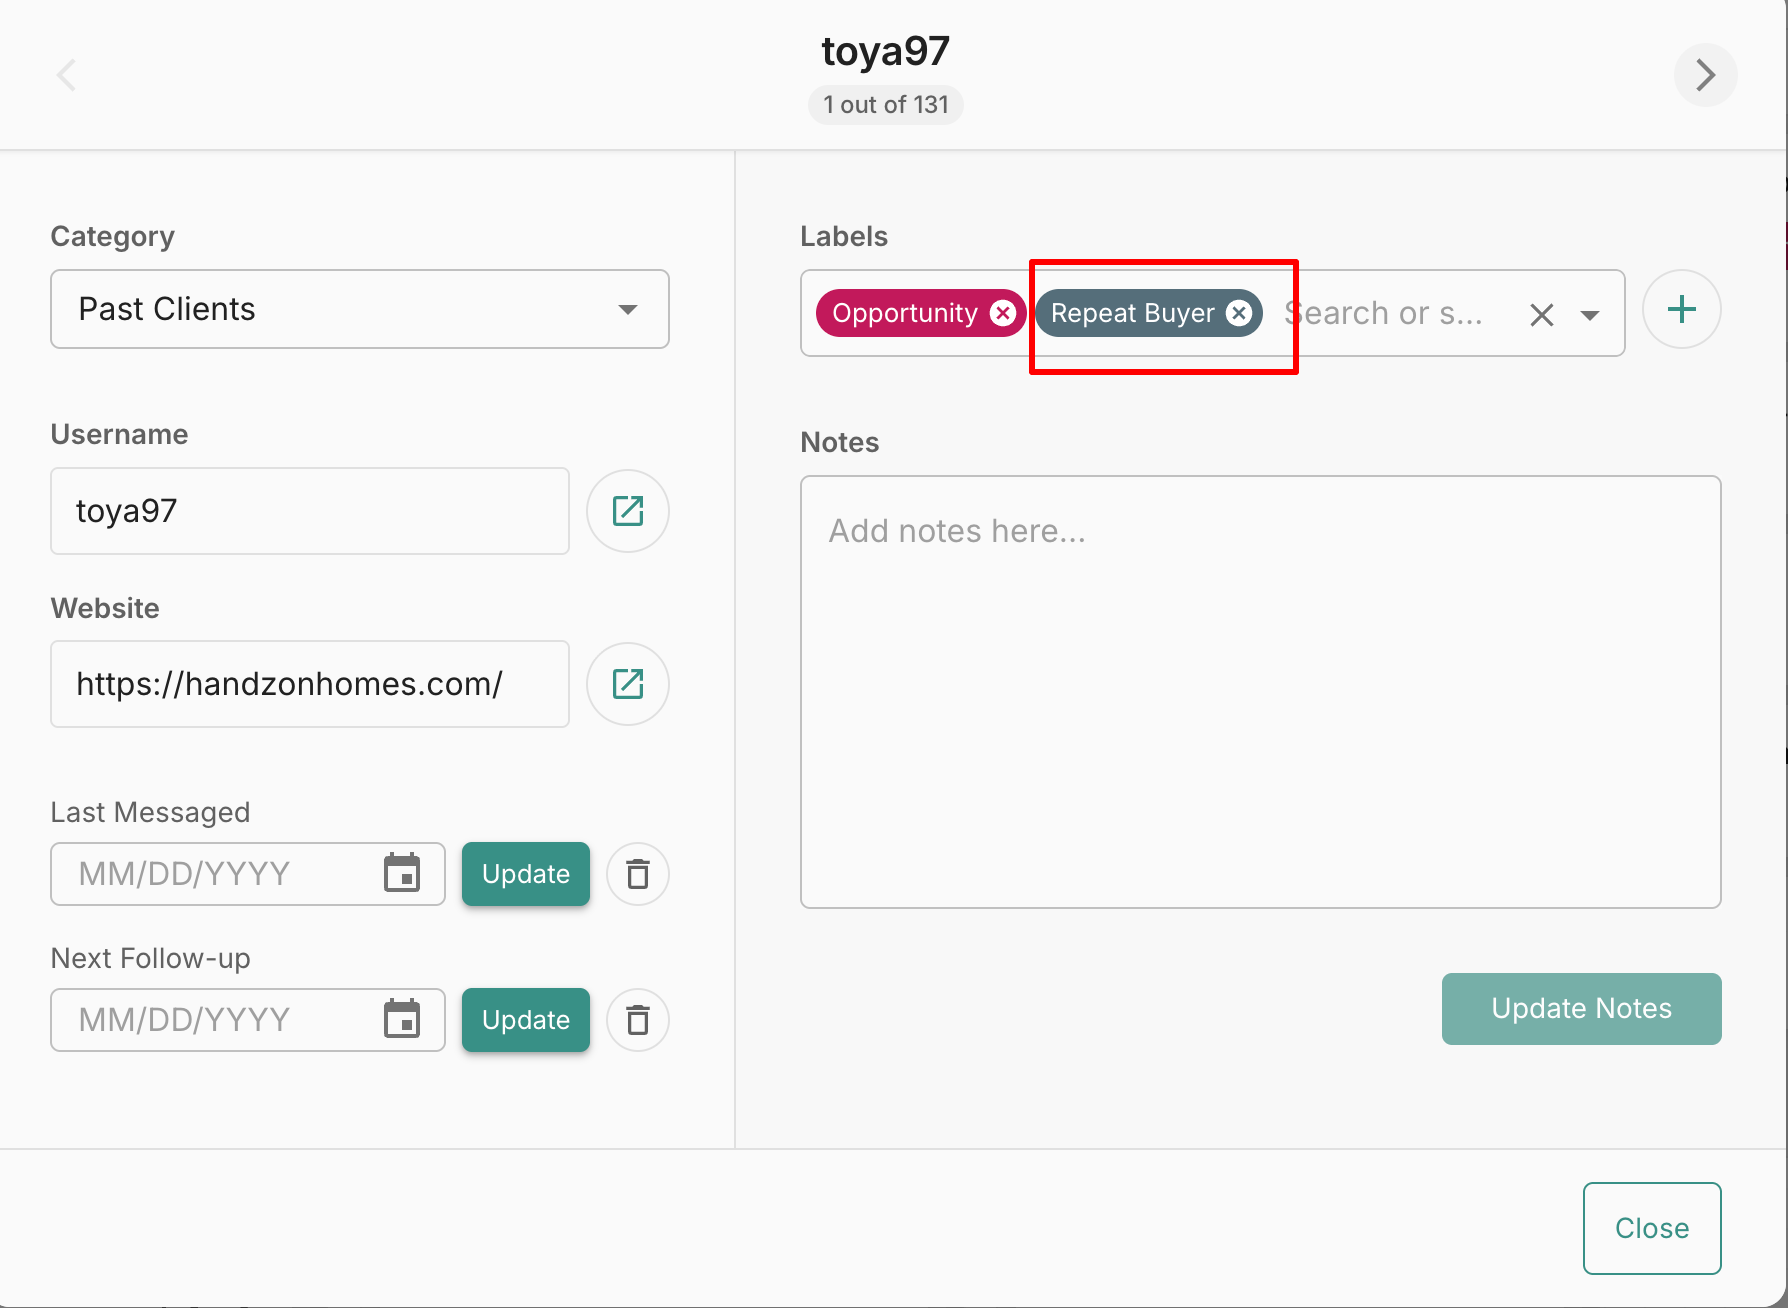Go to the next contact arrow
The width and height of the screenshot is (1788, 1308).
(x=1705, y=75)
